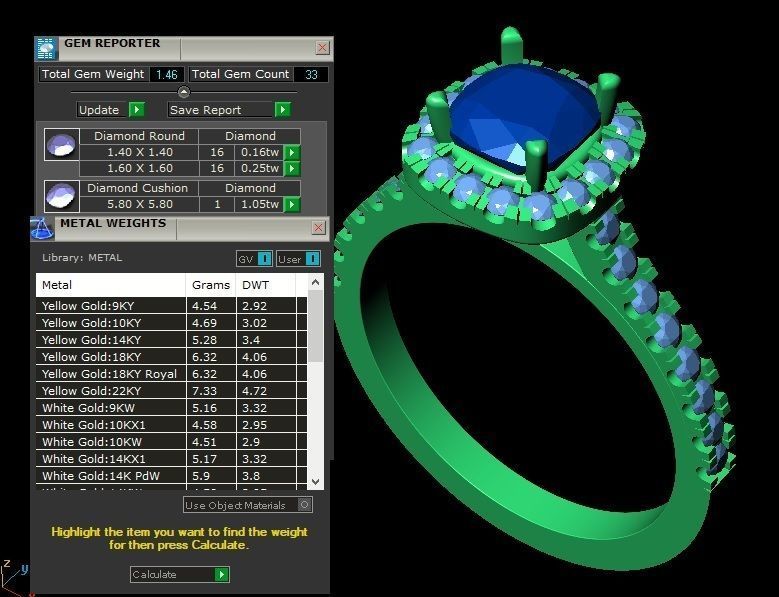This screenshot has height=597, width=779.
Task: Select the White Gold:10KX1 row
Action: coord(171,425)
